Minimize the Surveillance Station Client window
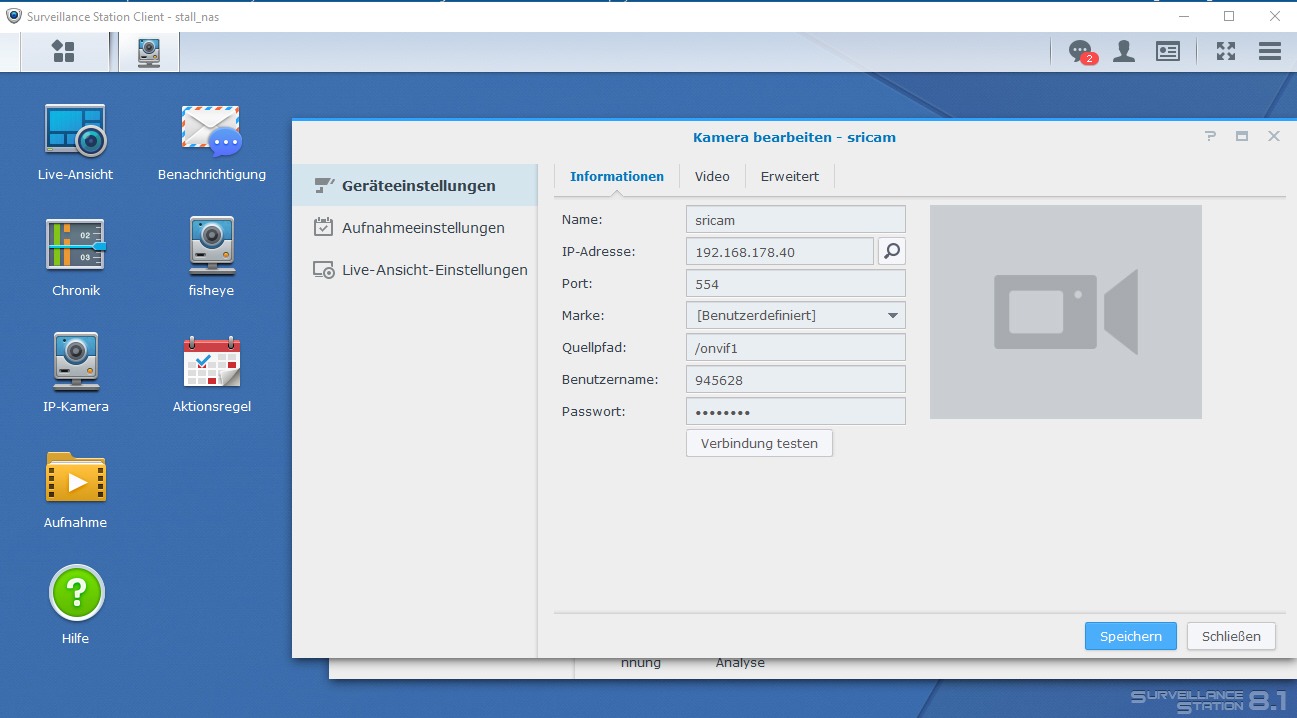This screenshot has height=718, width=1297. [x=1185, y=16]
